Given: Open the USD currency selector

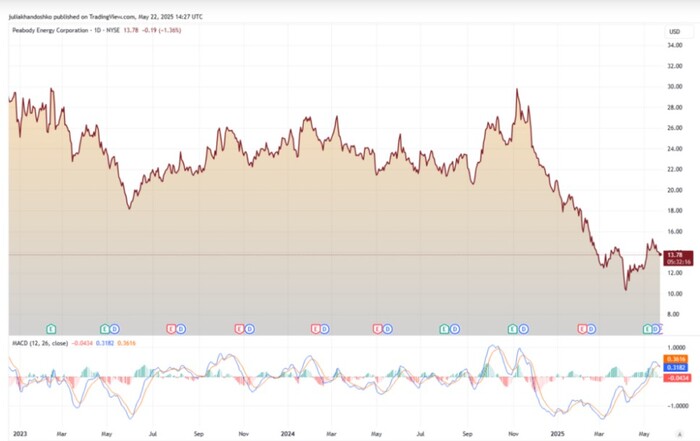Looking at the screenshot, I should (674, 32).
